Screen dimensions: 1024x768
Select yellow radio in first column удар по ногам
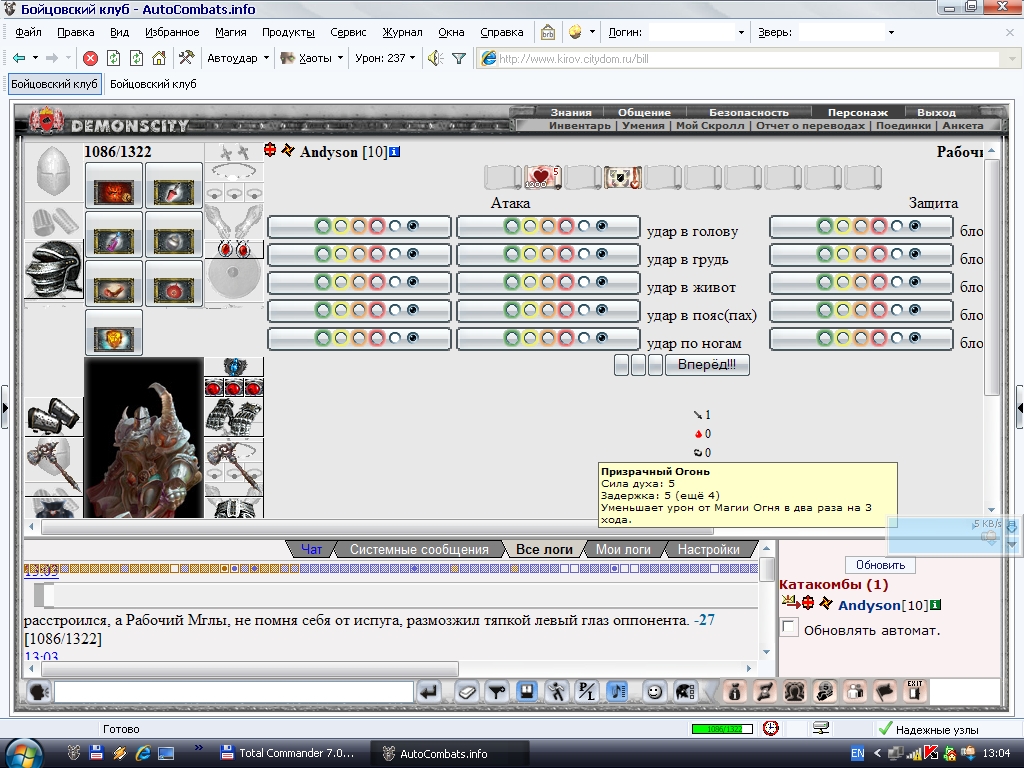[x=341, y=339]
